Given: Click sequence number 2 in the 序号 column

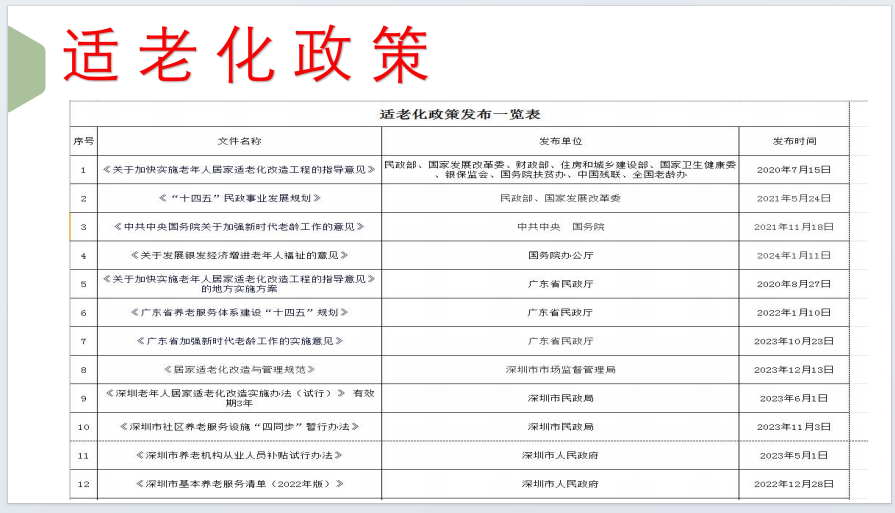Looking at the screenshot, I should (83, 198).
